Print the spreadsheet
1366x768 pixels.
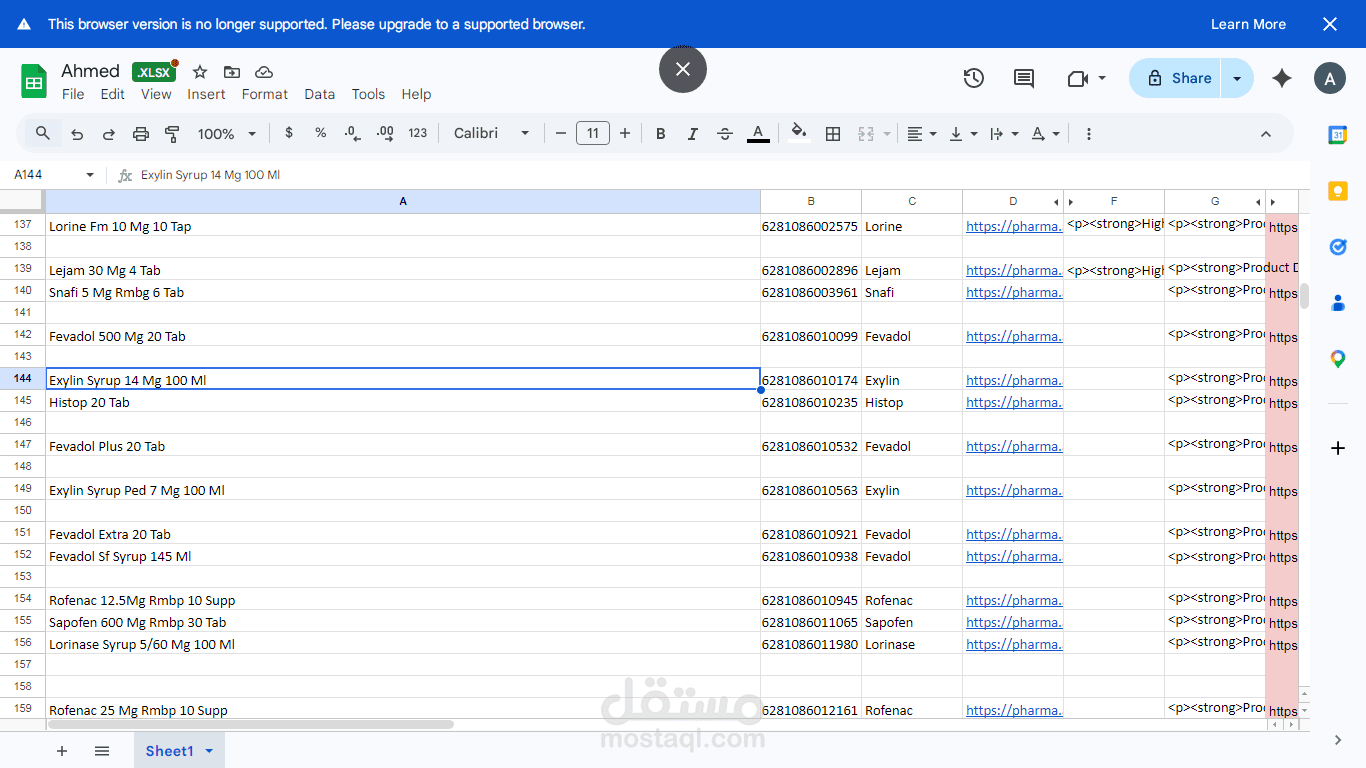(141, 133)
